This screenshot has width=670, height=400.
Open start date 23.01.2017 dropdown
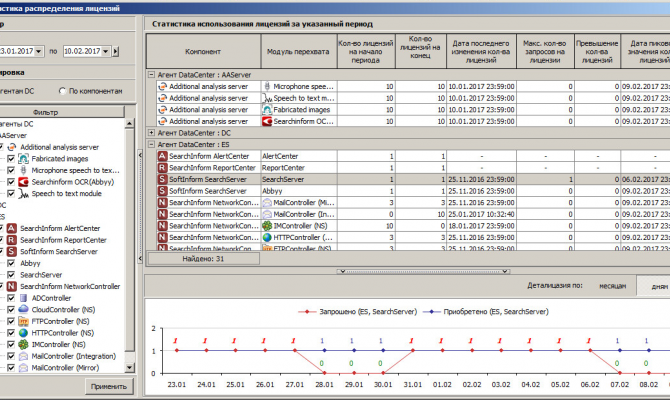(x=38, y=51)
